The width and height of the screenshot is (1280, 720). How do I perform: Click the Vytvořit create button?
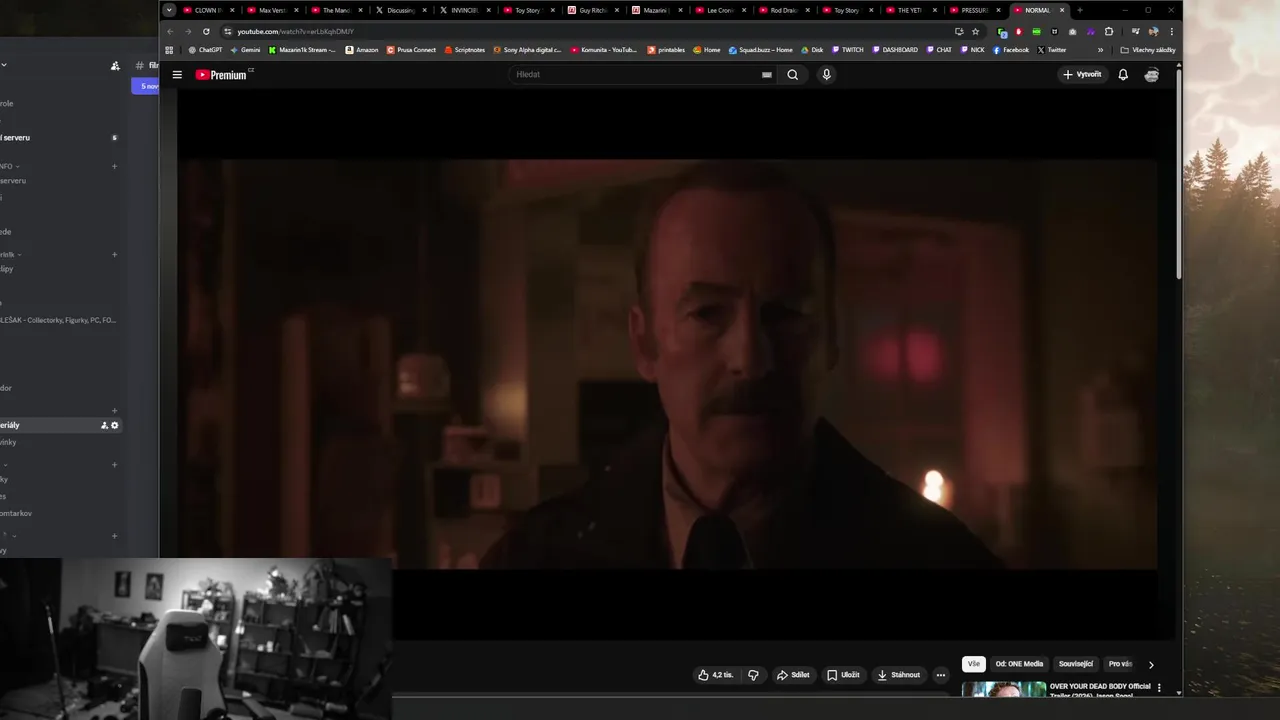1082,75
